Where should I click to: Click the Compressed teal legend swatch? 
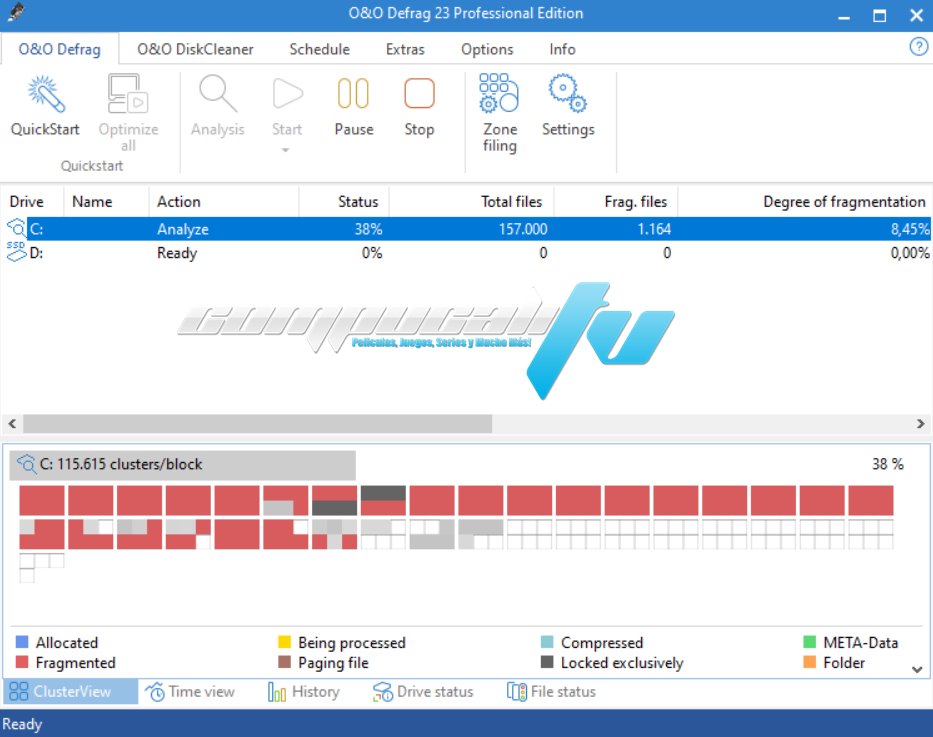[547, 642]
